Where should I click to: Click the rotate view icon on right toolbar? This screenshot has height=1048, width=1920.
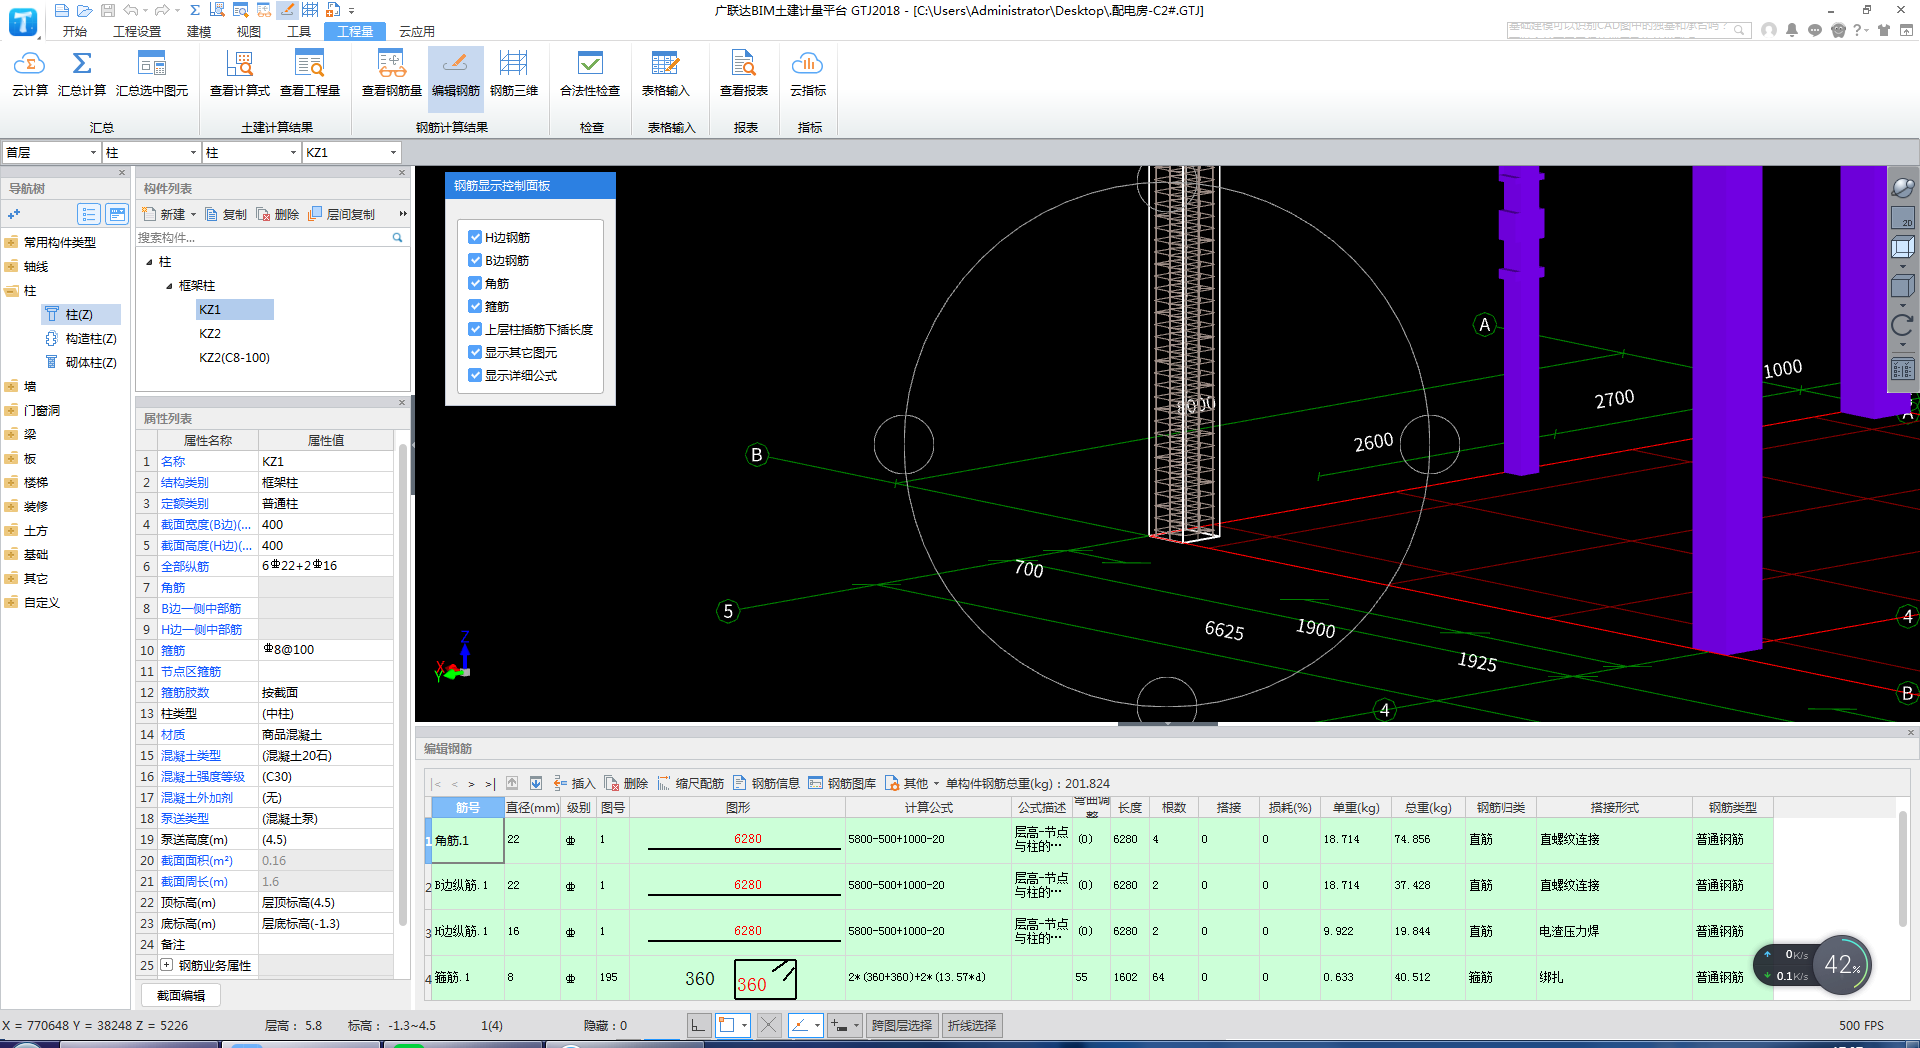tap(1902, 325)
